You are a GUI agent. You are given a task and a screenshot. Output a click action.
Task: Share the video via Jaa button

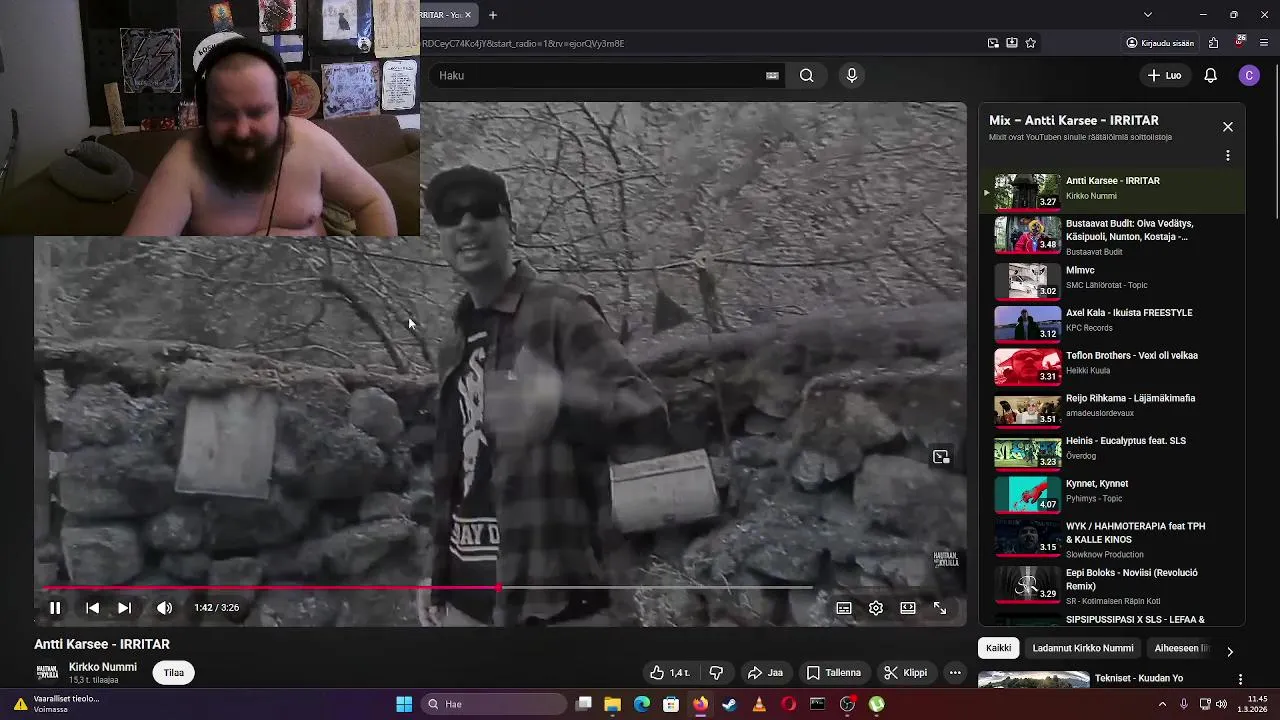pyautogui.click(x=765, y=673)
